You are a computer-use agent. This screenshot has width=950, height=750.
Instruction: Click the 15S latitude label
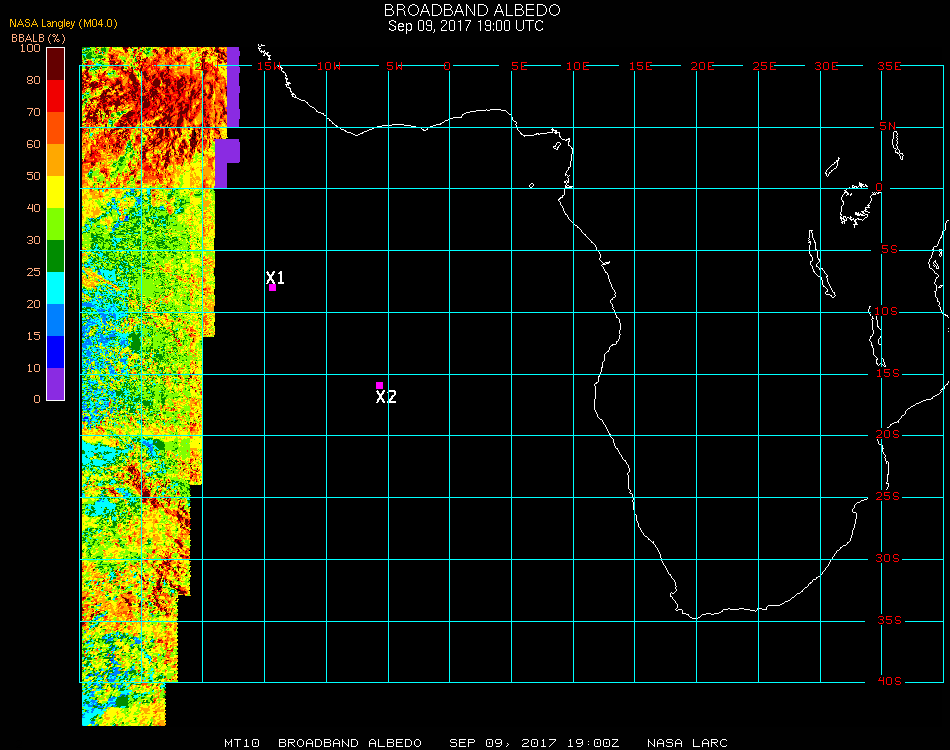click(x=888, y=373)
